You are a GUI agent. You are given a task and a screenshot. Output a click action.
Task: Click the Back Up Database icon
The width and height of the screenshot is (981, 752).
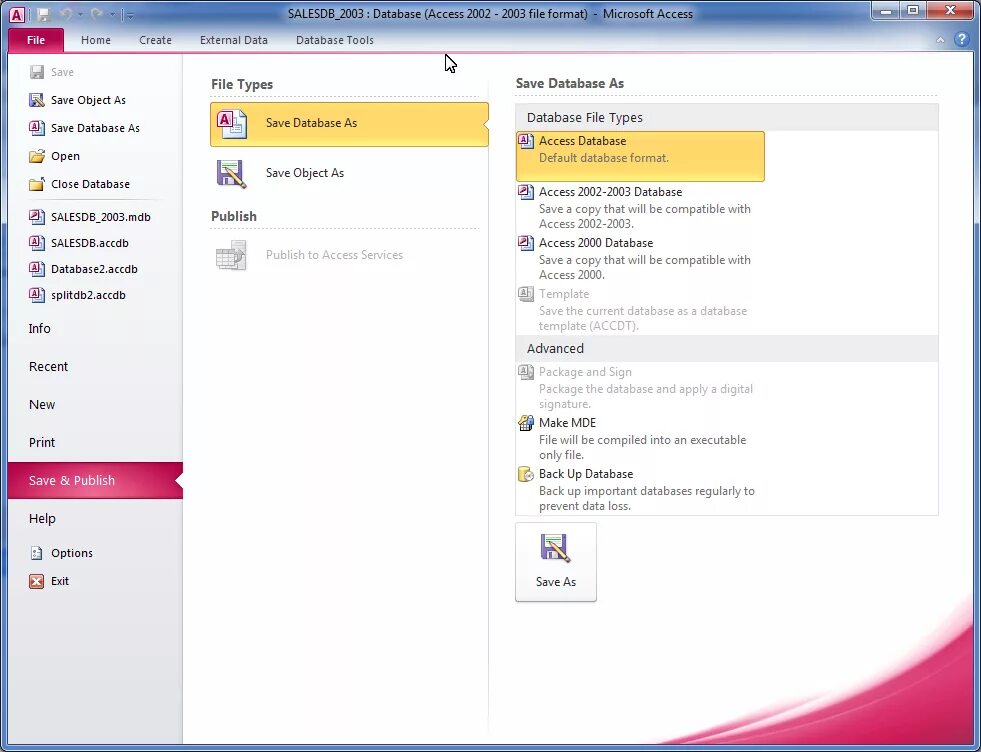pyautogui.click(x=526, y=474)
